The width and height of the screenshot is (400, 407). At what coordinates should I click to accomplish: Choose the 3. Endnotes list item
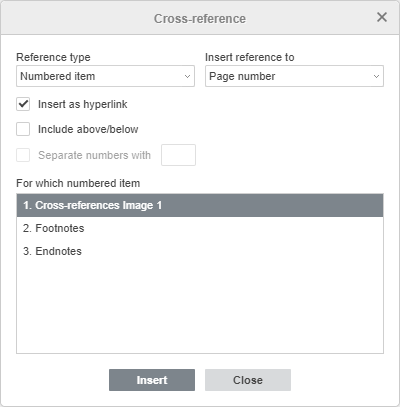200,251
